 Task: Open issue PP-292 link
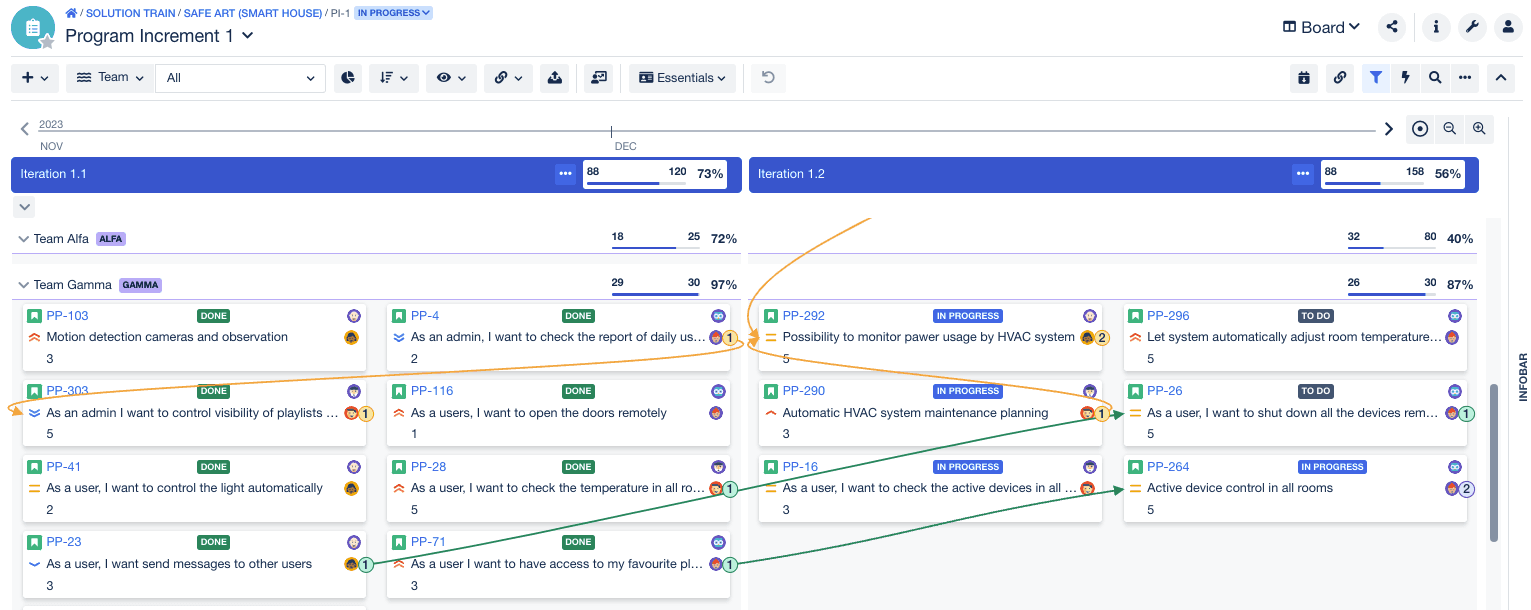[804, 316]
